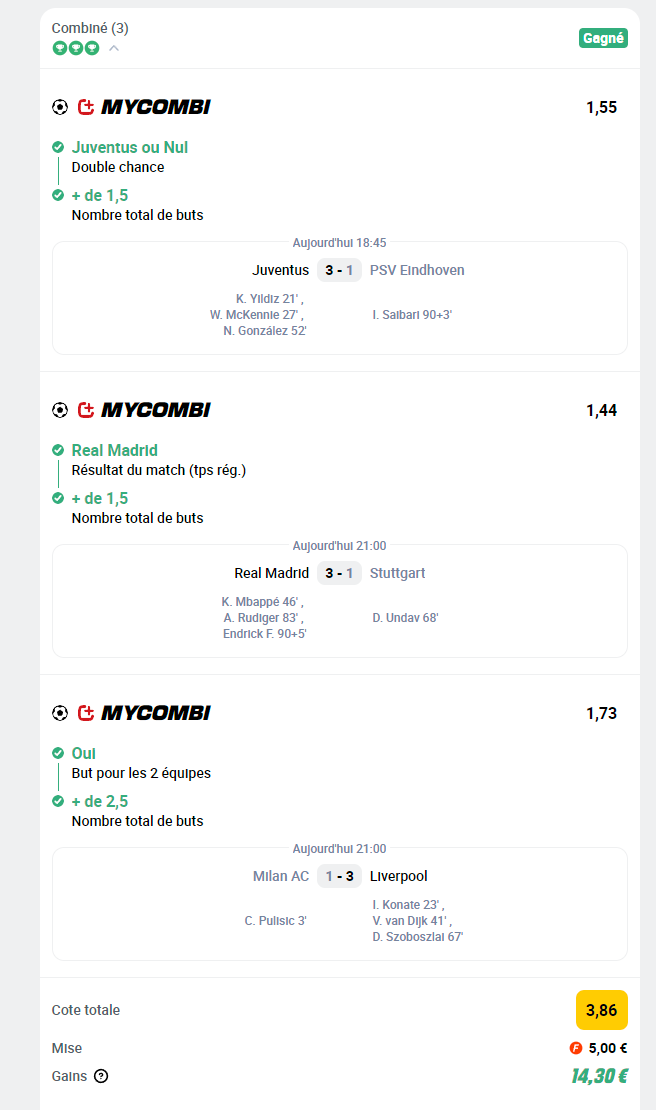
Task: Click the green check beside + de 2,5
Action: click(x=58, y=801)
